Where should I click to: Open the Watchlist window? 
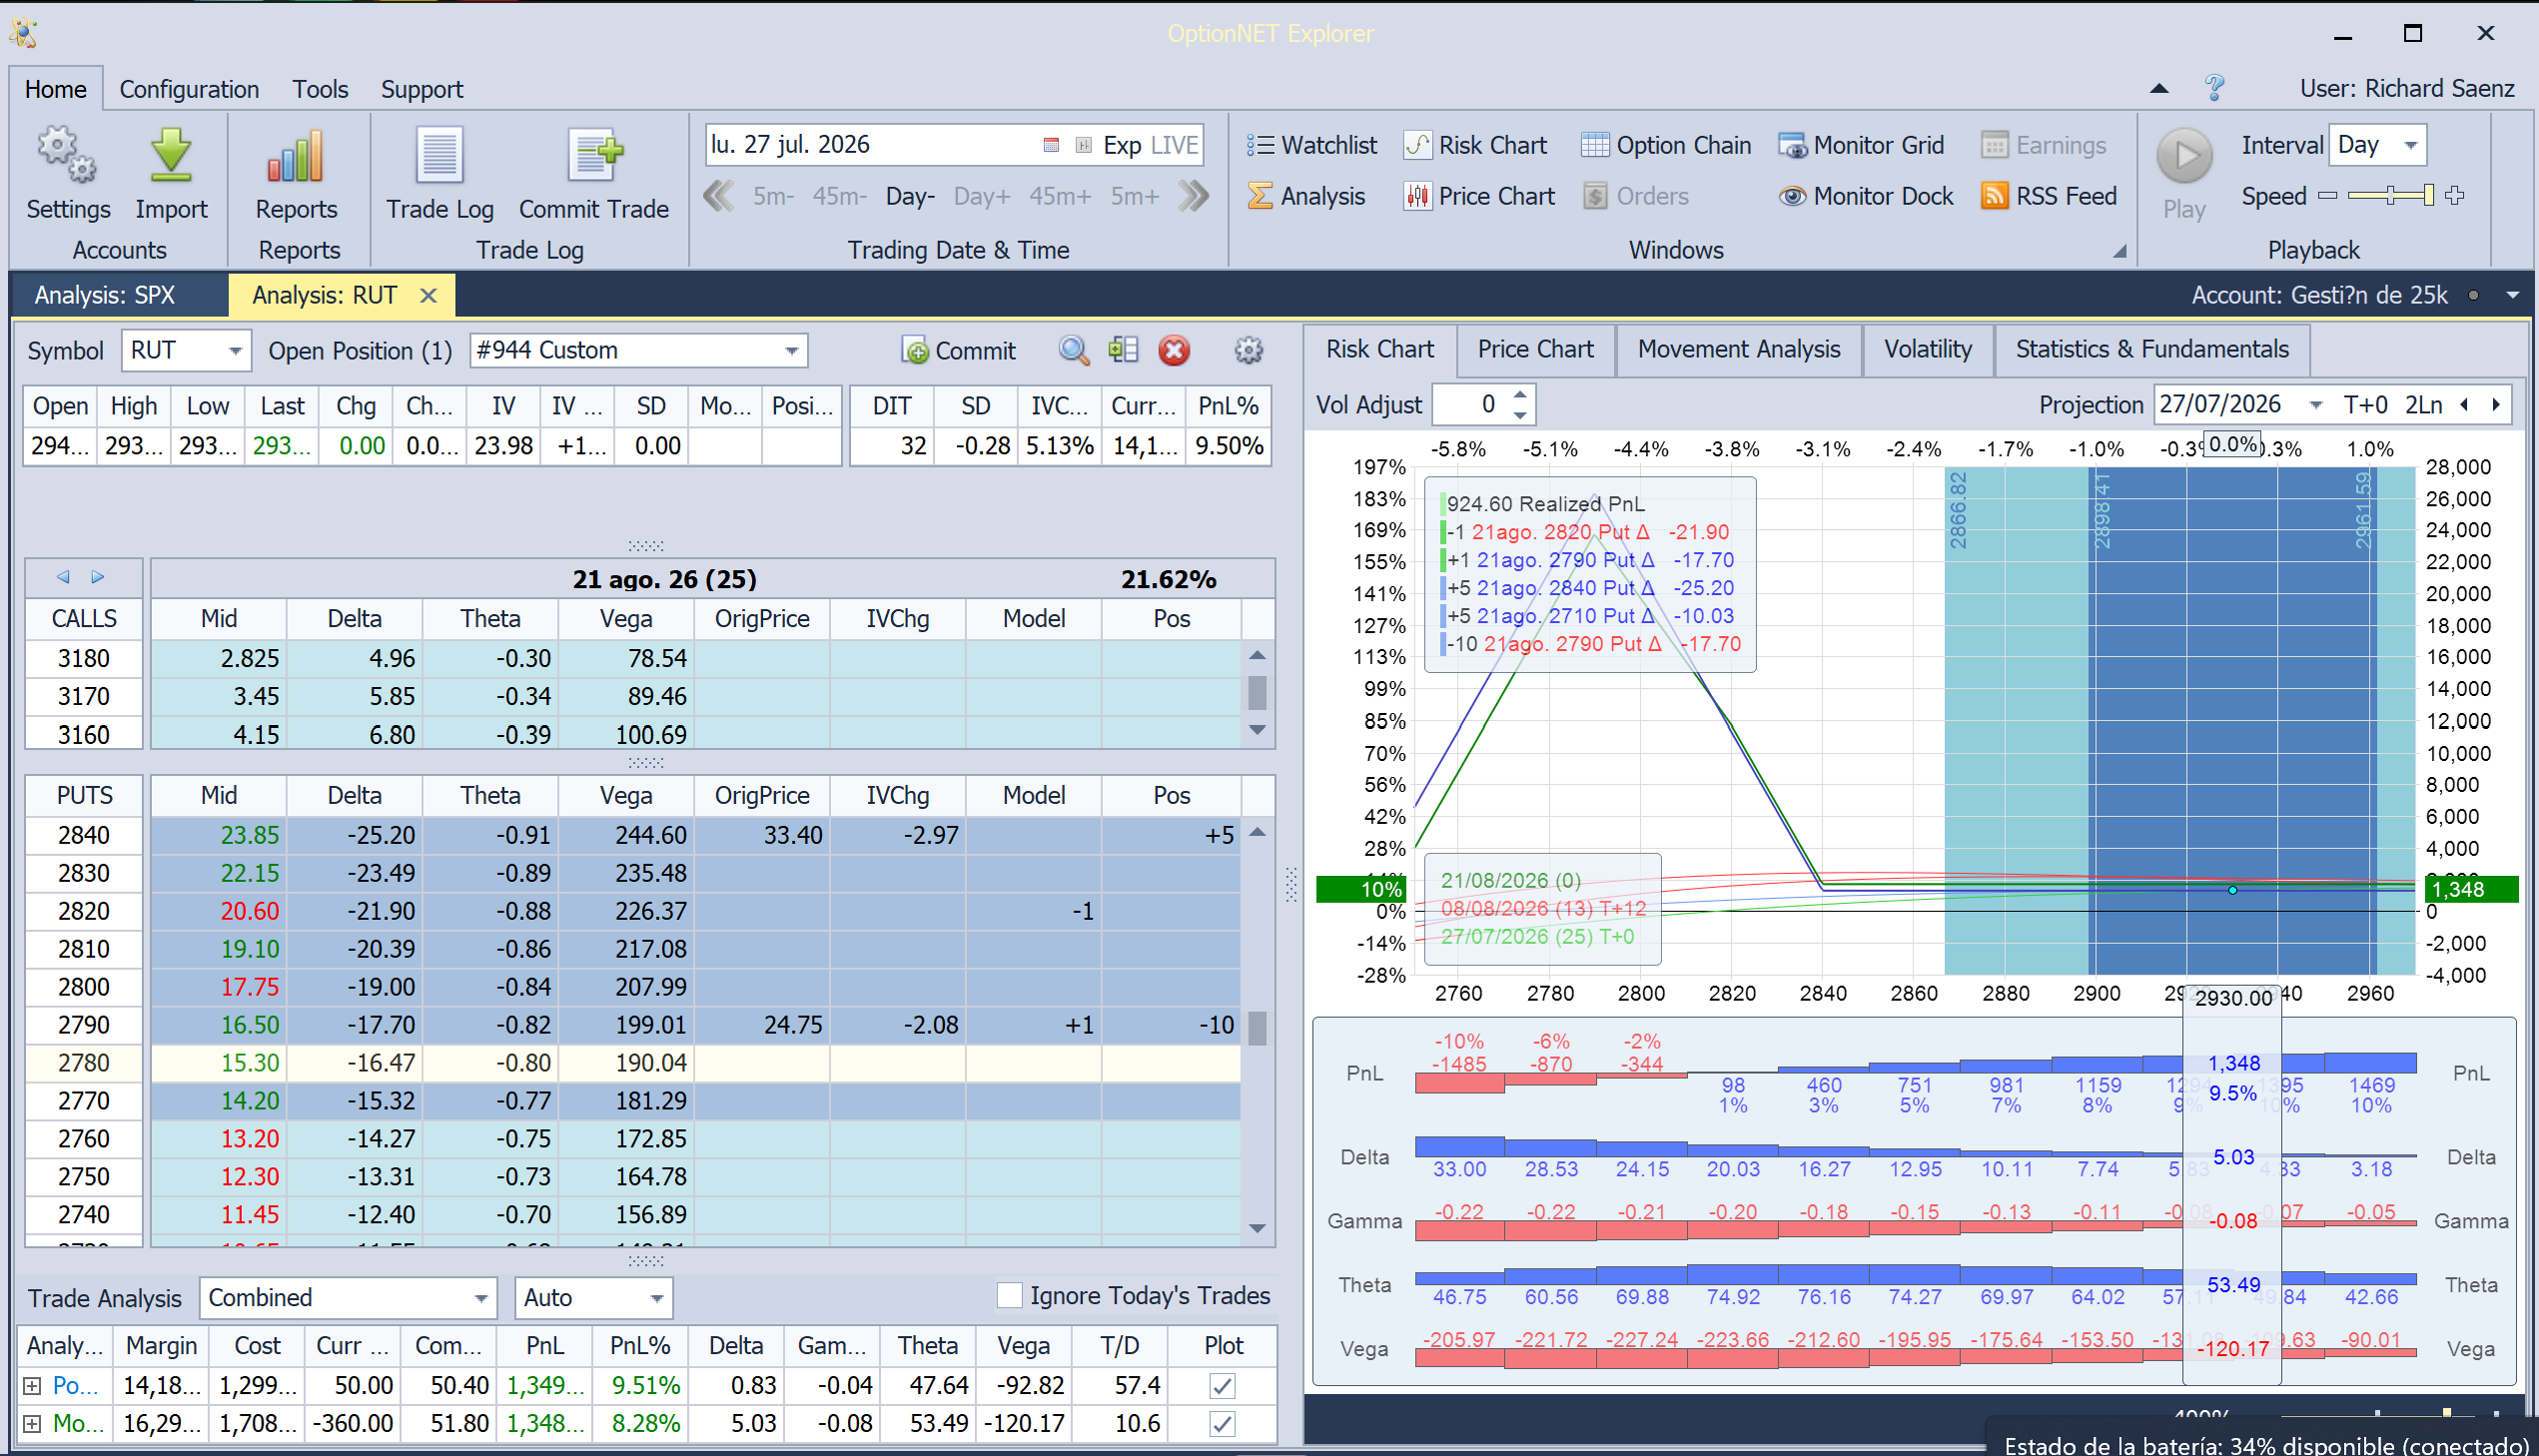[x=1311, y=145]
